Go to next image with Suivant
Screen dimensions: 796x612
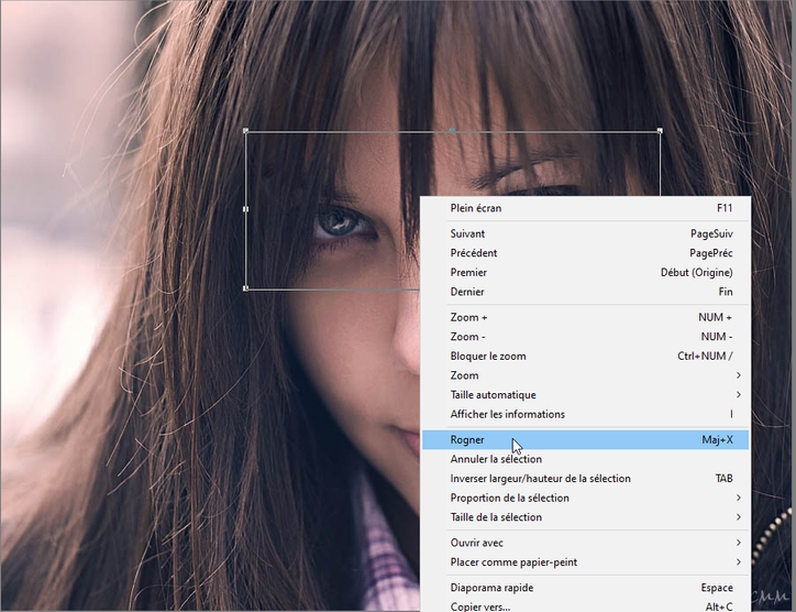[x=468, y=234]
